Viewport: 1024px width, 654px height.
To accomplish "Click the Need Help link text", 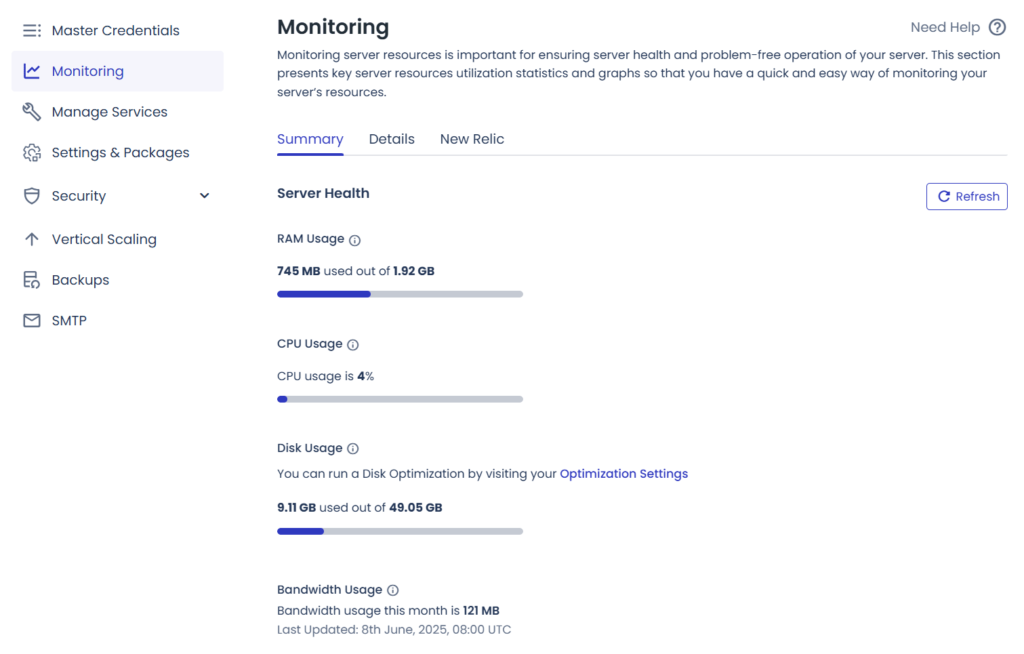I will click(x=945, y=27).
